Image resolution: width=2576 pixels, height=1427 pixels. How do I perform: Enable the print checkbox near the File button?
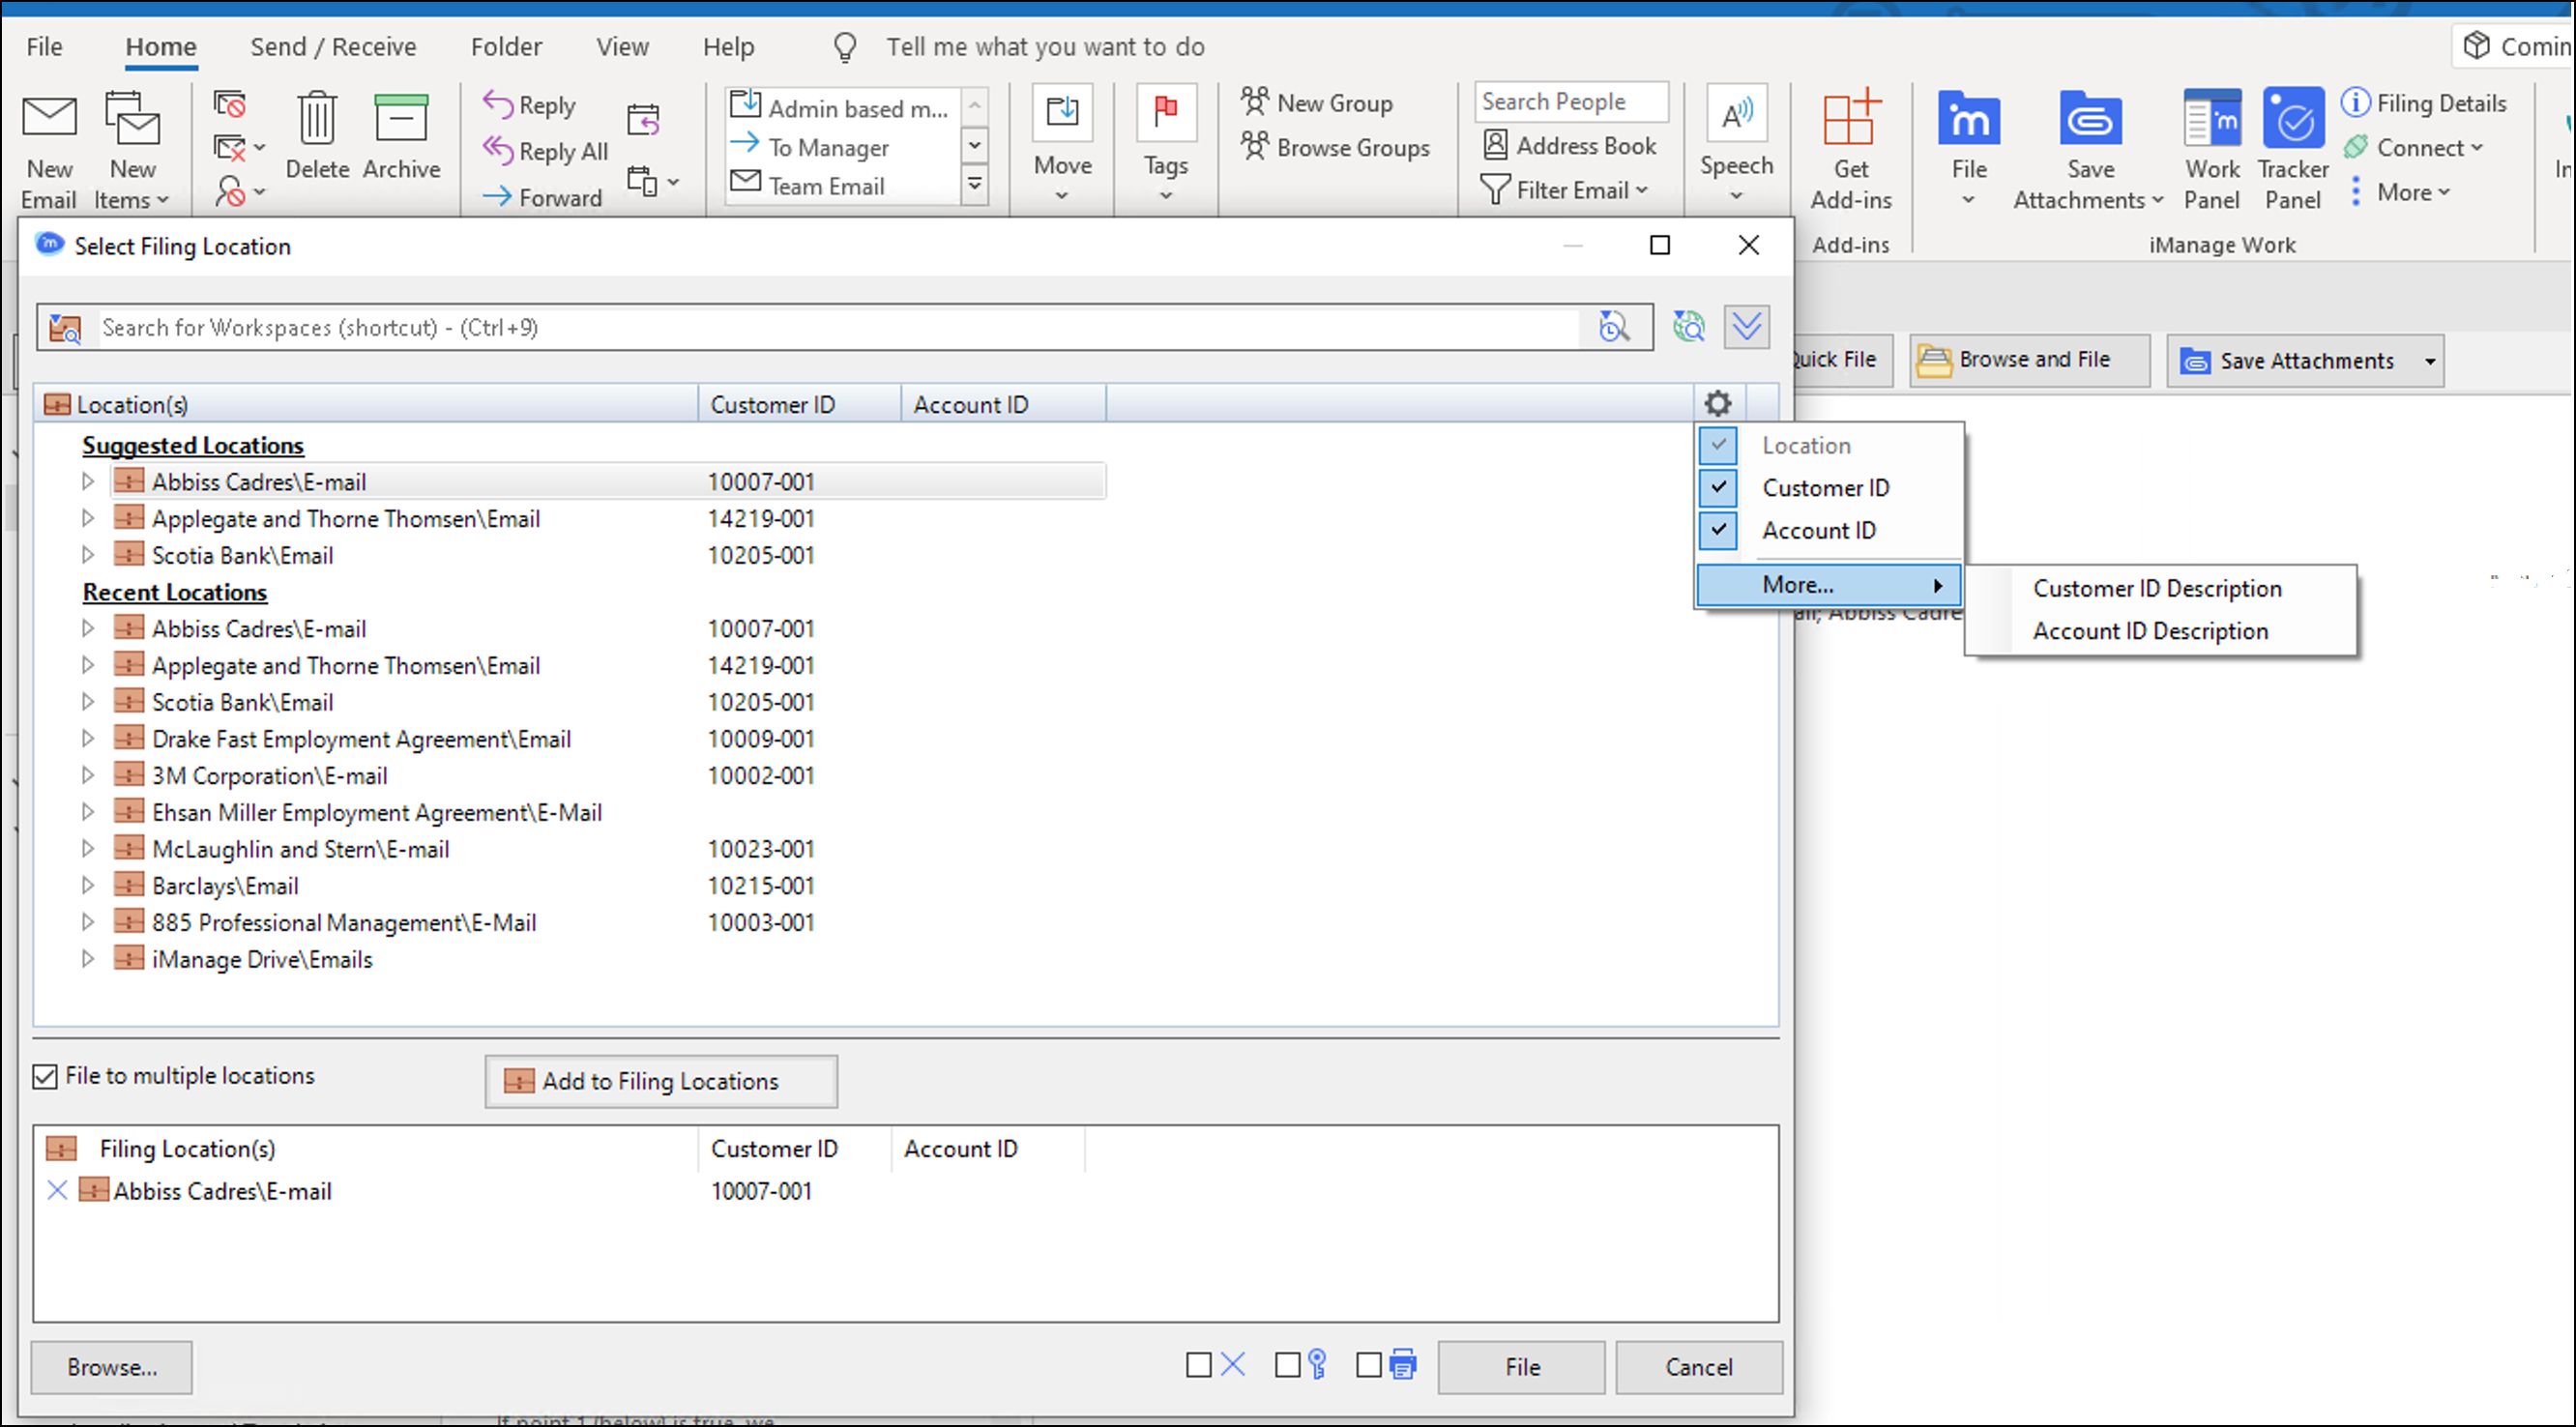[1368, 1364]
